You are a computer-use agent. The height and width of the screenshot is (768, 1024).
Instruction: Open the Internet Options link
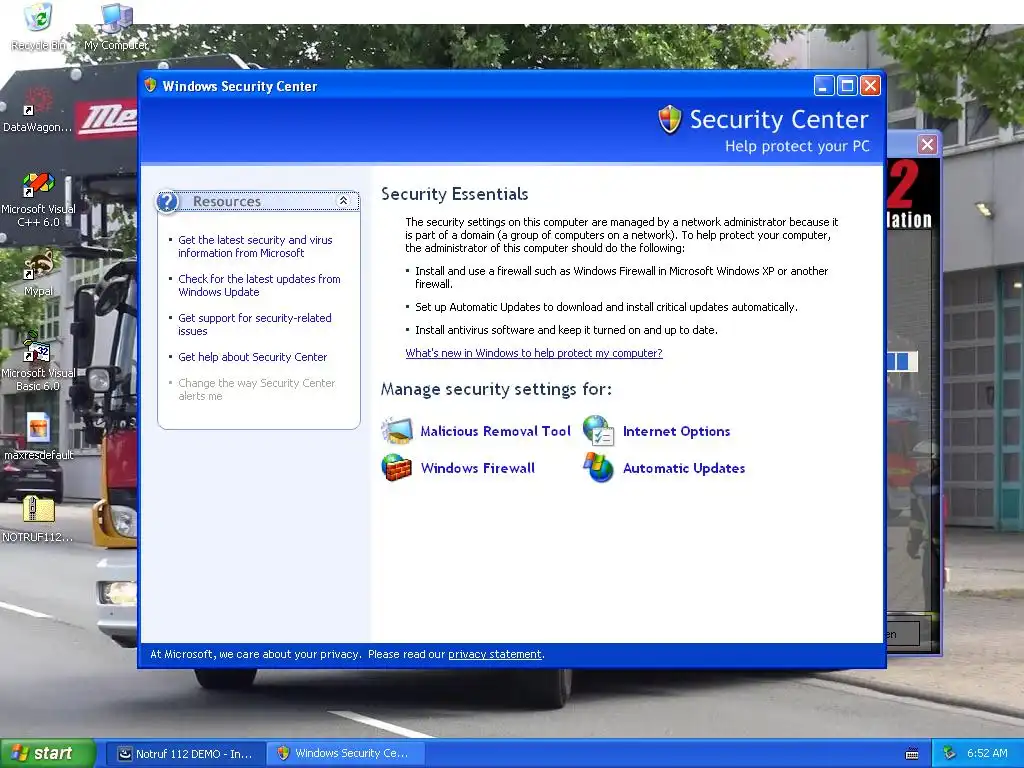[x=677, y=431]
